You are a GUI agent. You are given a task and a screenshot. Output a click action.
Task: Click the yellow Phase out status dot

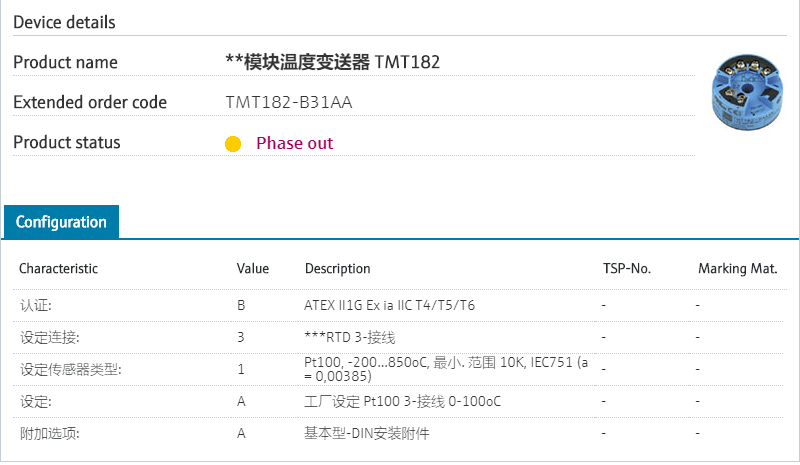click(233, 144)
